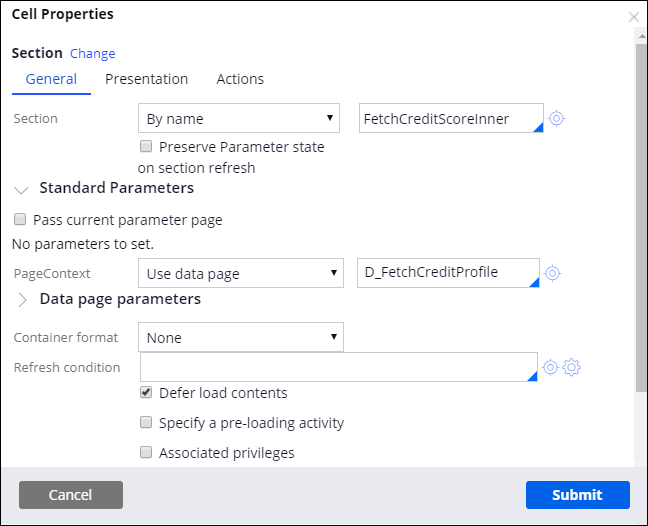Image resolution: width=648 pixels, height=526 pixels.
Task: Open condition builder gear for Refresh condition
Action: click(572, 367)
